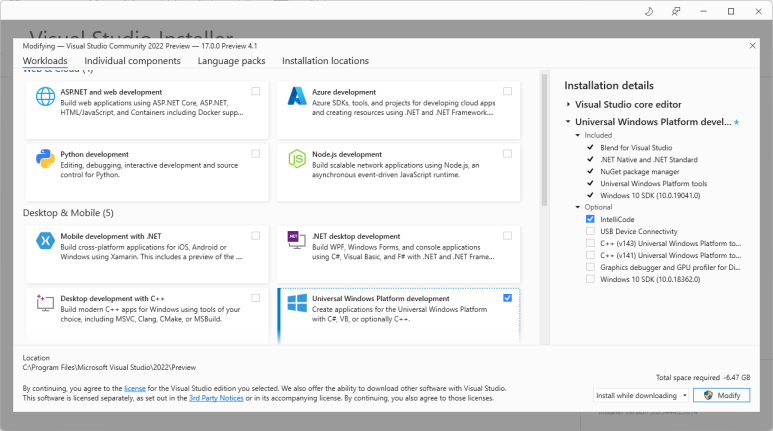Check Desktop development with C++ workload
Viewport: 773px width, 431px height.
pyautogui.click(x=256, y=298)
